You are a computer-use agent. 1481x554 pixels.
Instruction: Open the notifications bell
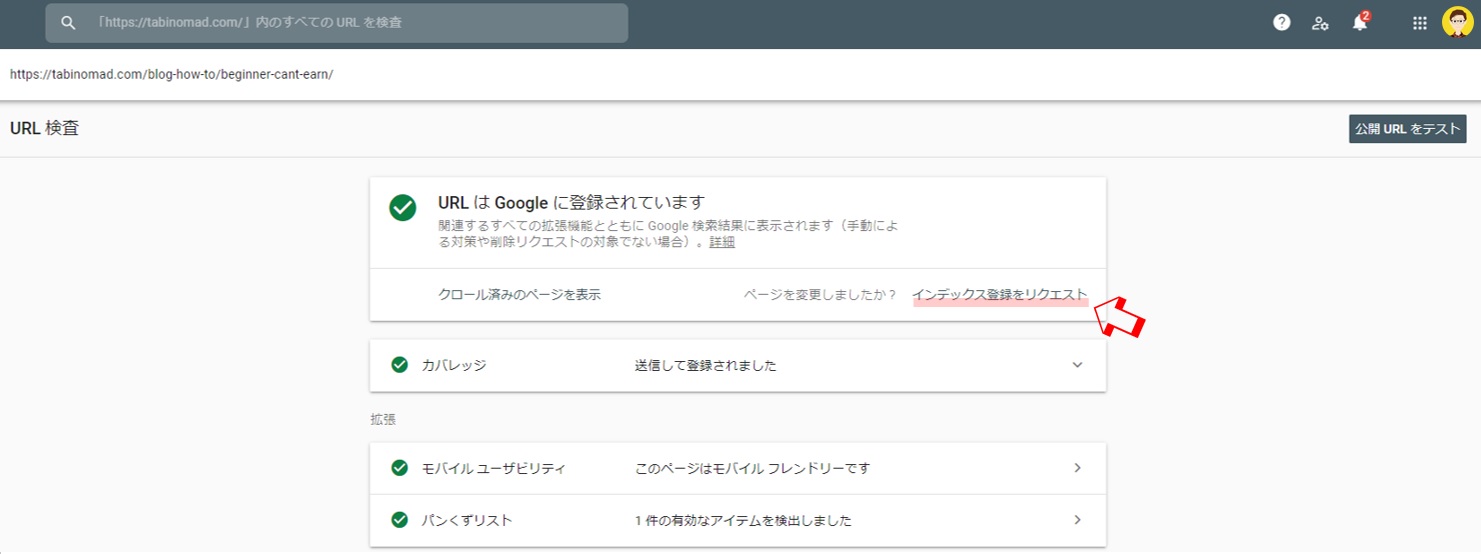click(1360, 22)
